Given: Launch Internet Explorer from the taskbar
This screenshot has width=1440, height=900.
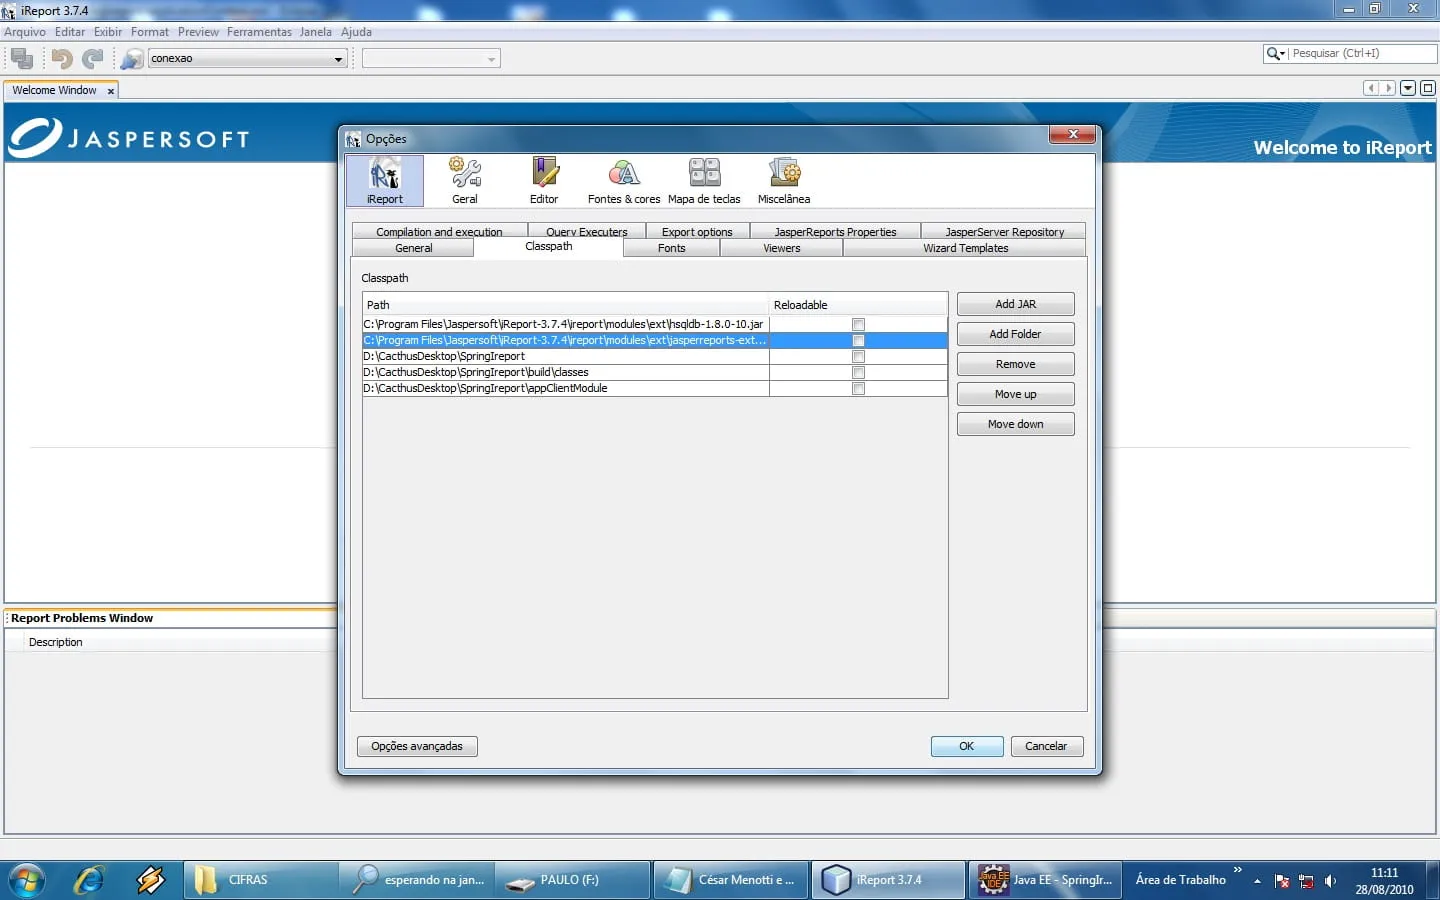Looking at the screenshot, I should tap(89, 880).
